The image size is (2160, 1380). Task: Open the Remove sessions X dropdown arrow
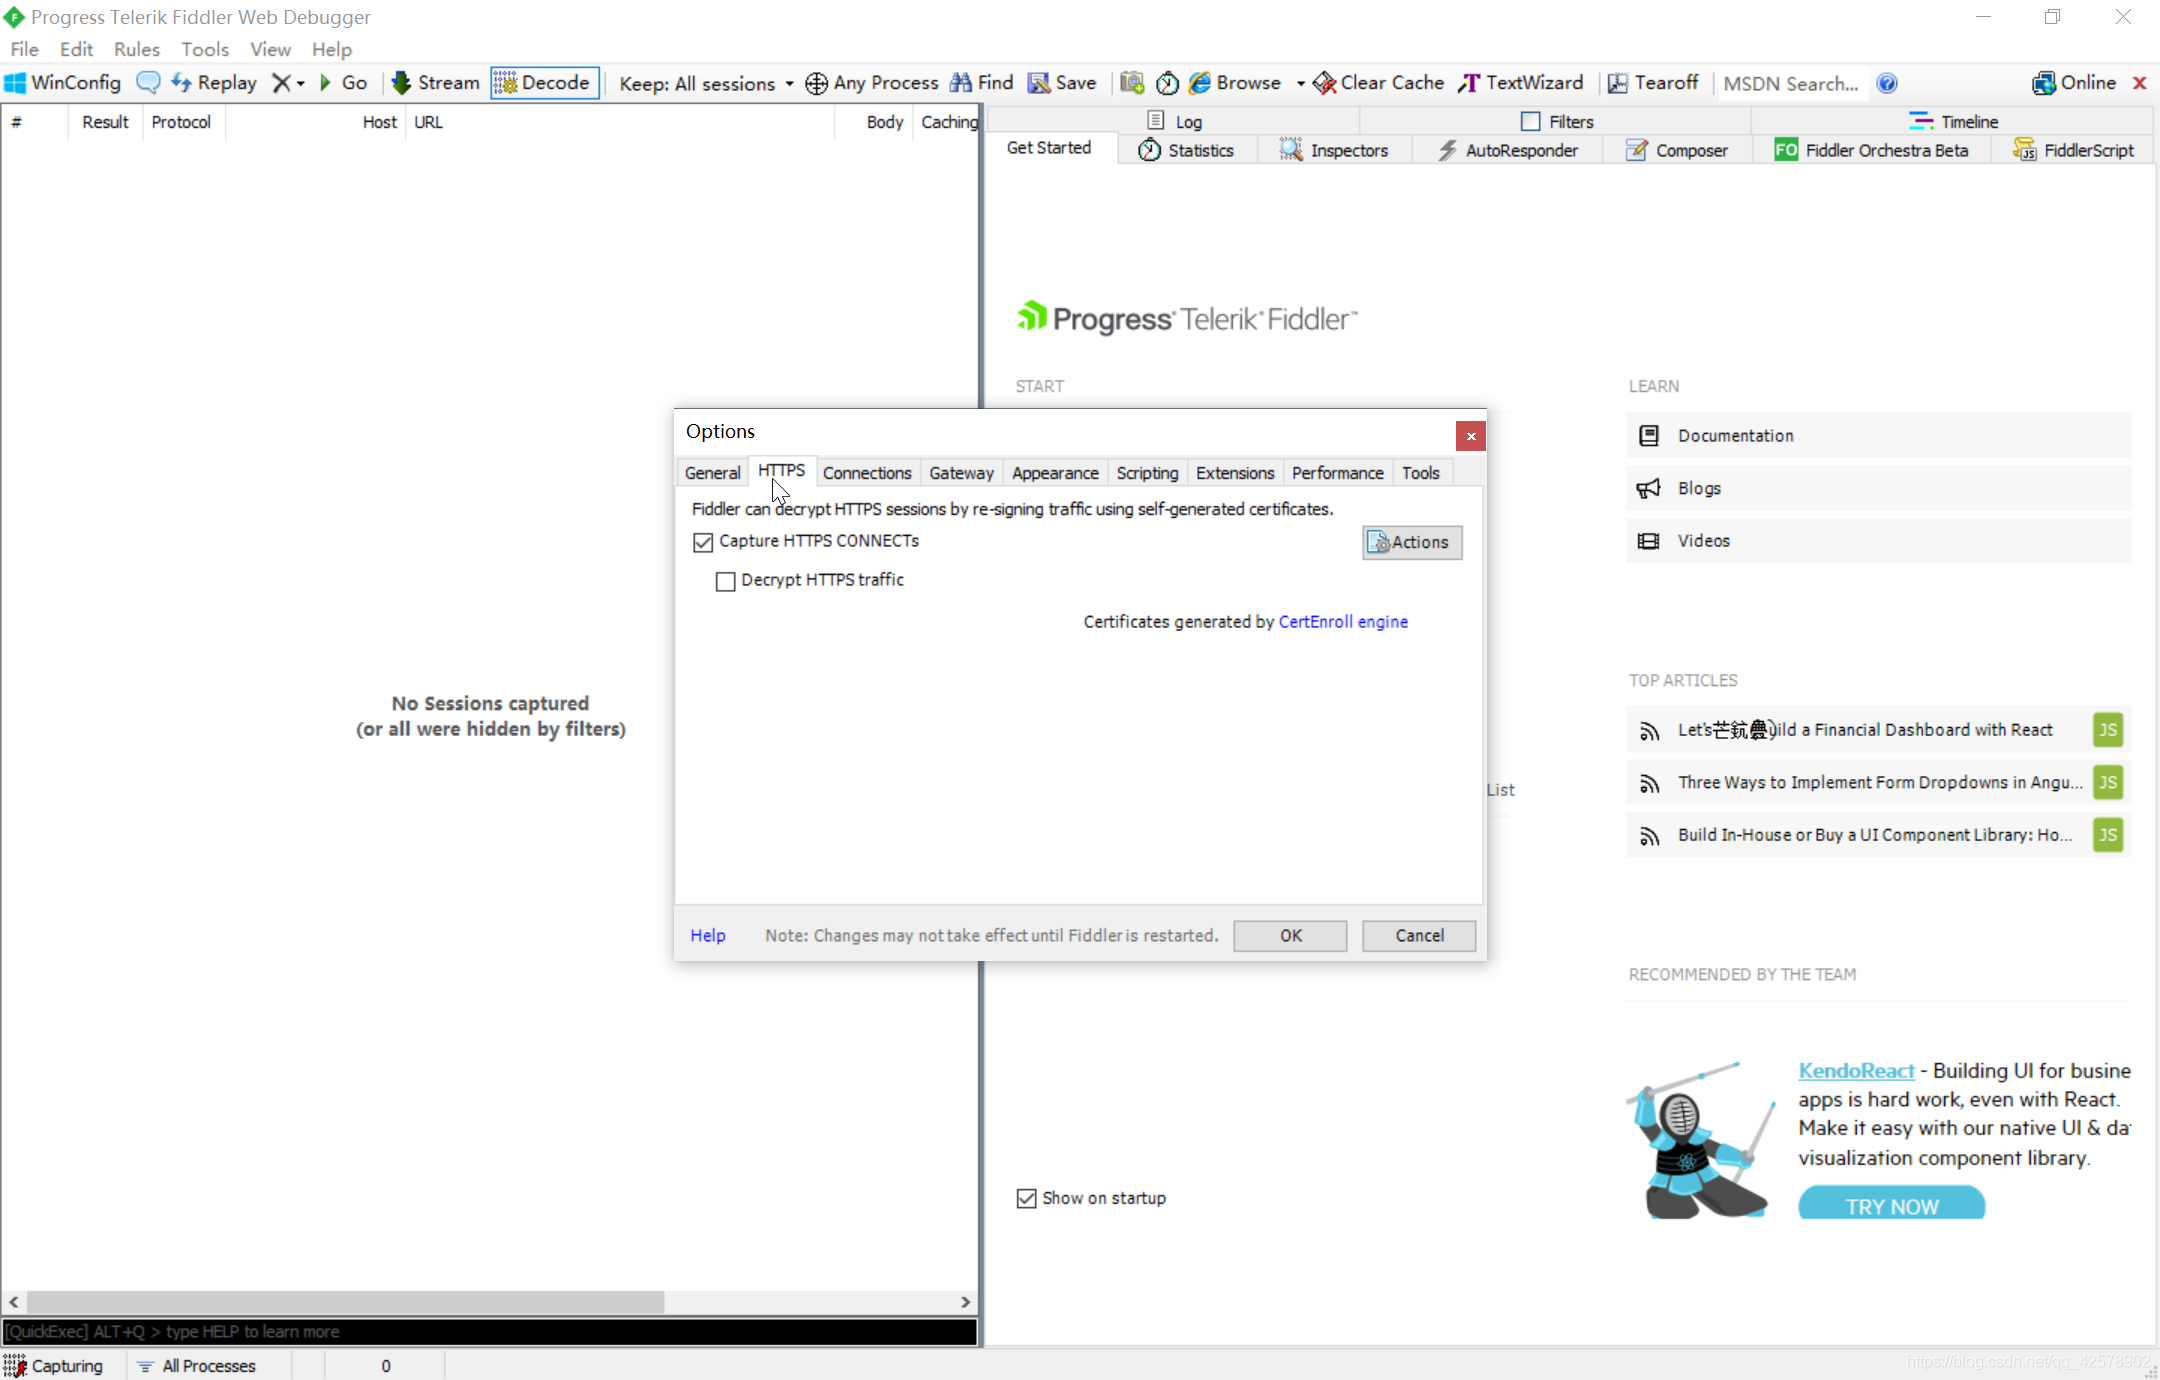300,84
